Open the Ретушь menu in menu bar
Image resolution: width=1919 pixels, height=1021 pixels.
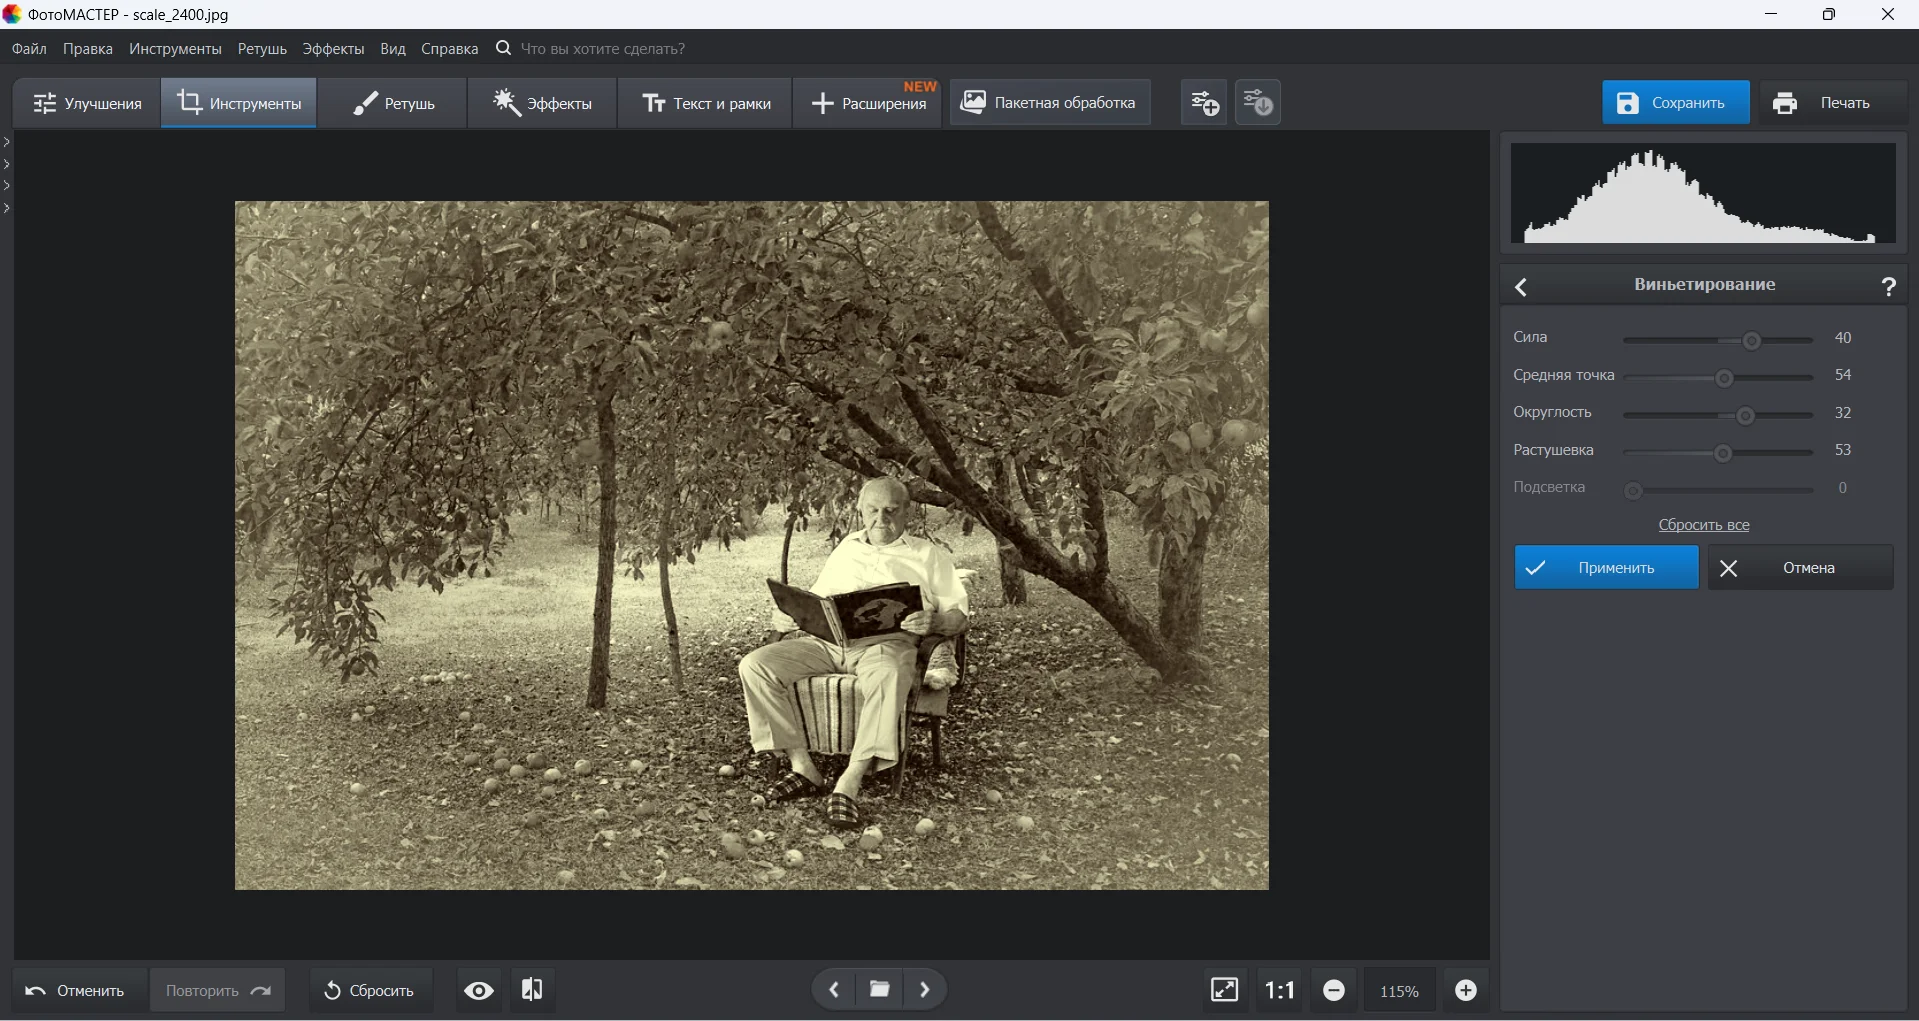262,49
